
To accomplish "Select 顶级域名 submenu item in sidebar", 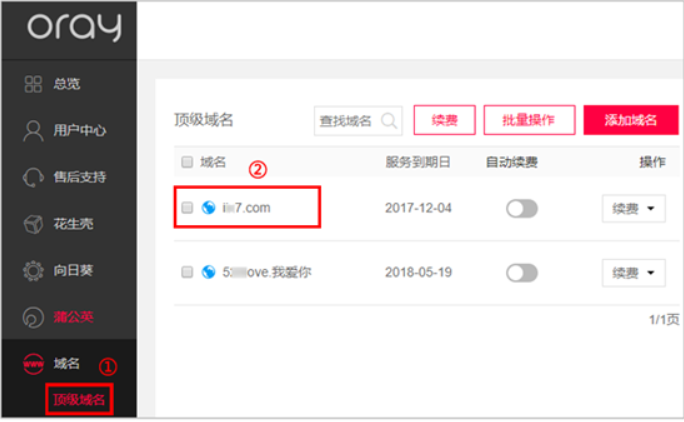I will coord(79,400).
